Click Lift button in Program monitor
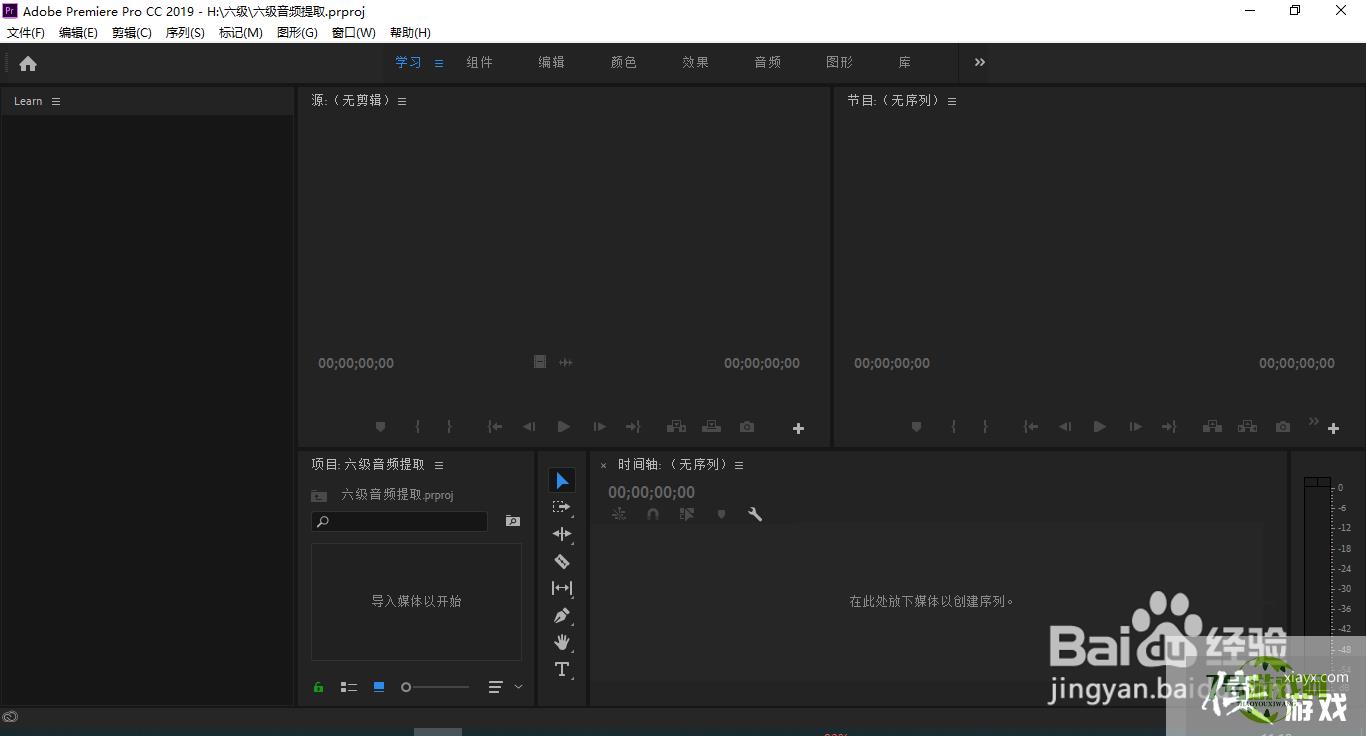 1213,427
